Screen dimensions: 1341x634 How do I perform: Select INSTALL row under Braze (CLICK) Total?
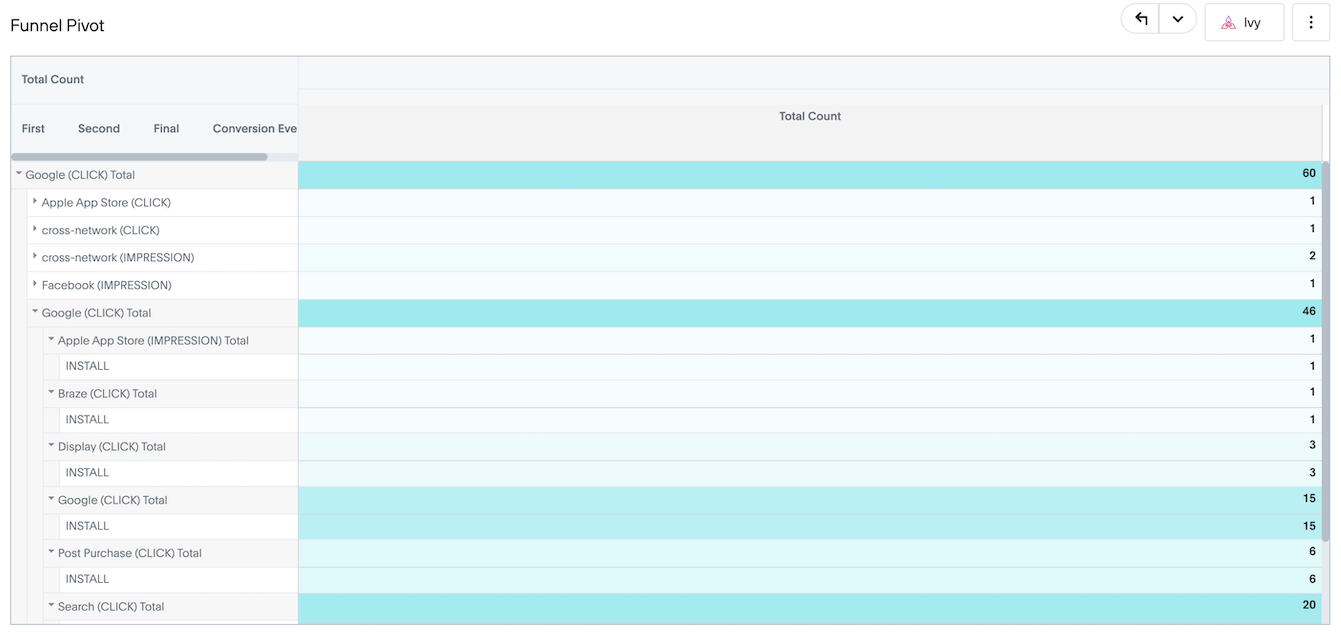pyautogui.click(x=178, y=420)
